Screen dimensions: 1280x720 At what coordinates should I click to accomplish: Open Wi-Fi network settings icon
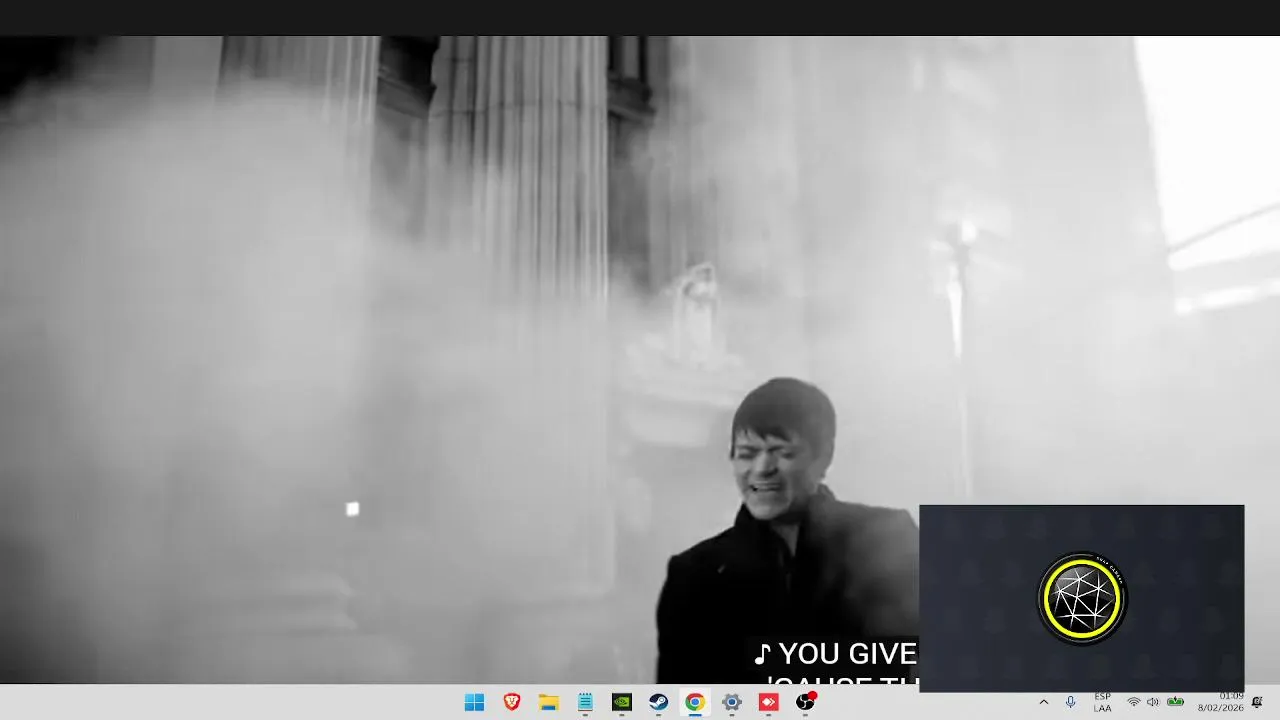[1133, 702]
